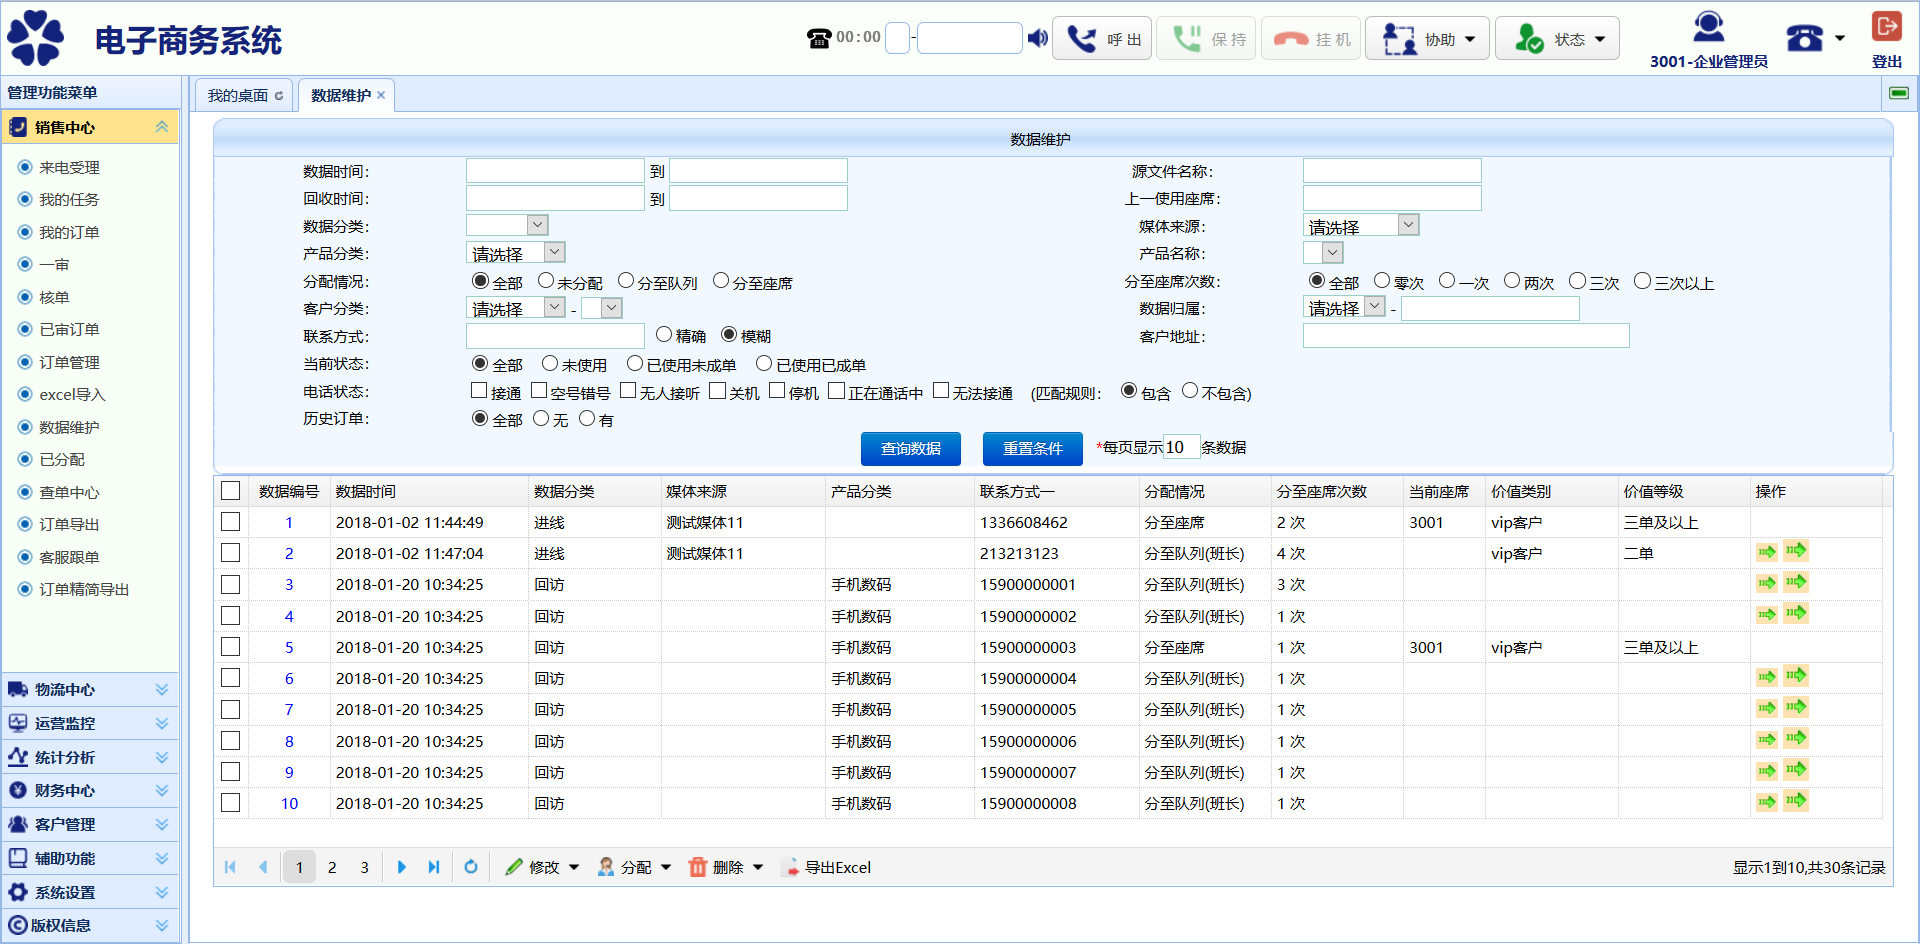The width and height of the screenshot is (1920, 944).
Task: Click the 每页显示 rows count field
Action: [x=1182, y=447]
